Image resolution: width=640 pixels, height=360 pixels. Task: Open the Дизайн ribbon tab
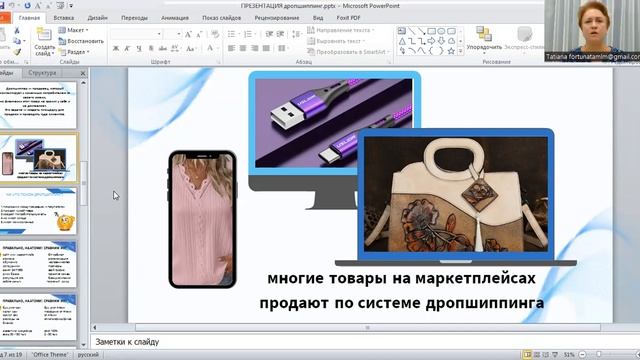[97, 18]
